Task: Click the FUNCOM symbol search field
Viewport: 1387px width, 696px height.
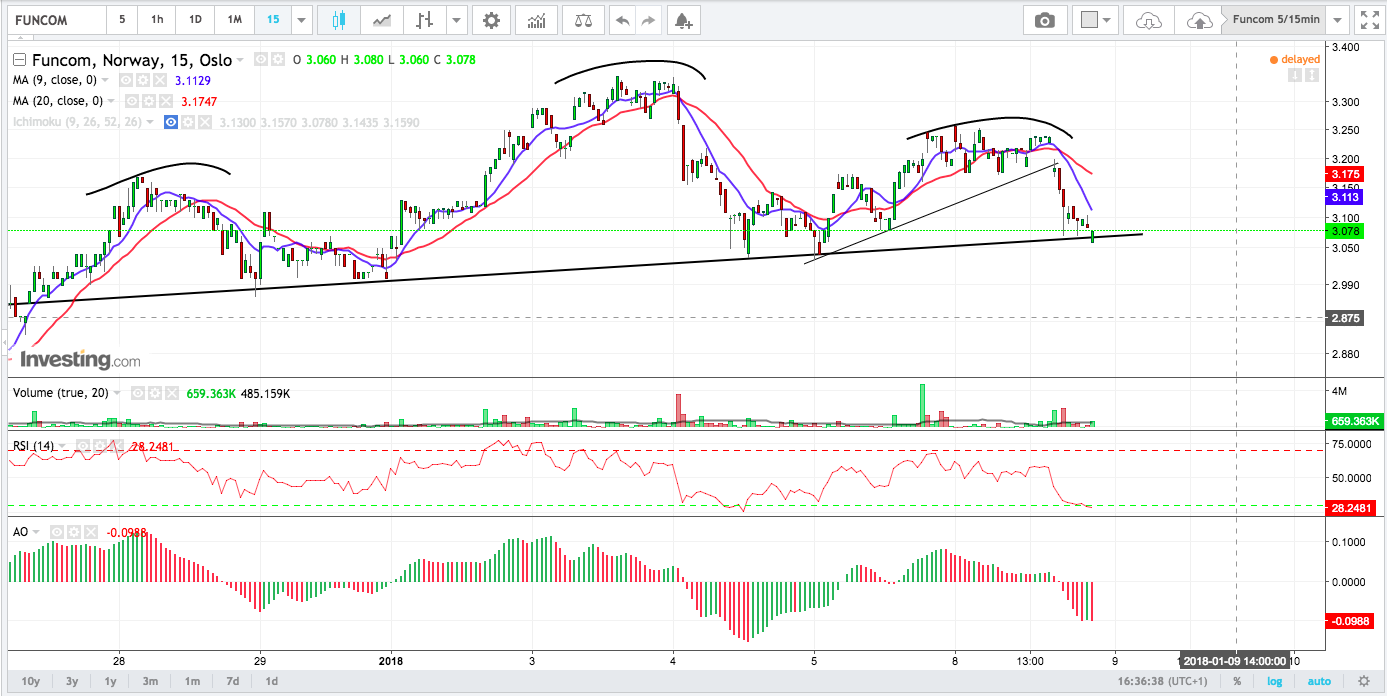Action: tap(55, 20)
